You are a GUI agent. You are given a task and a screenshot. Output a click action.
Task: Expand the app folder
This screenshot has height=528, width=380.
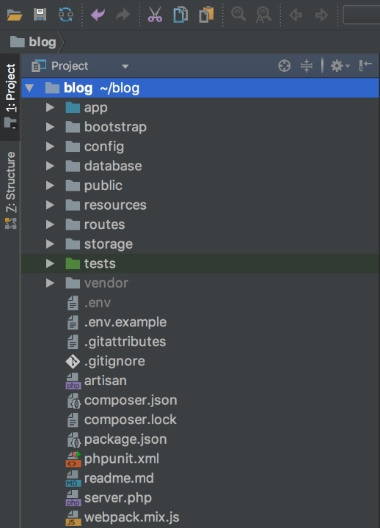(x=50, y=107)
